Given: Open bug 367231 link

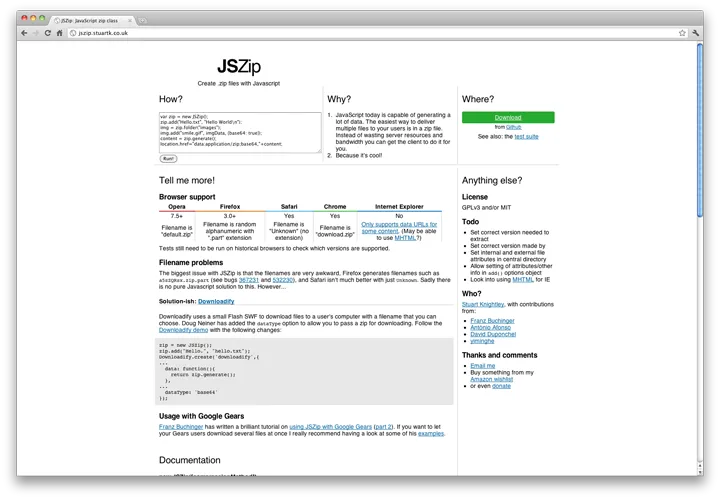Looking at the screenshot, I should pyautogui.click(x=249, y=280).
